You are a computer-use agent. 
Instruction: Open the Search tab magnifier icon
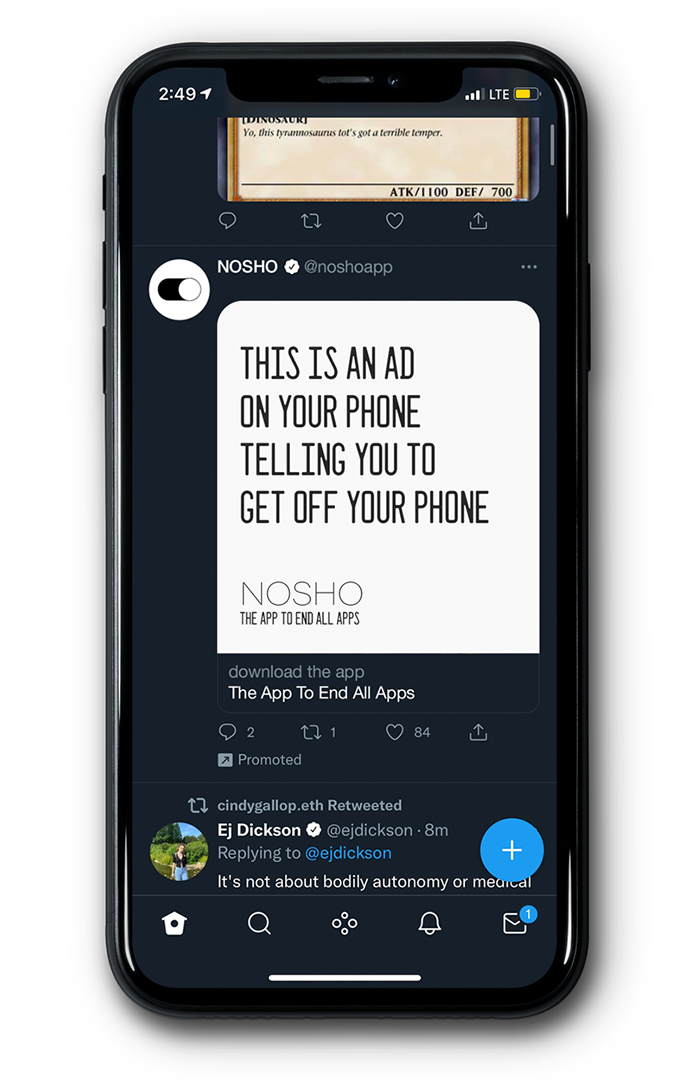259,923
